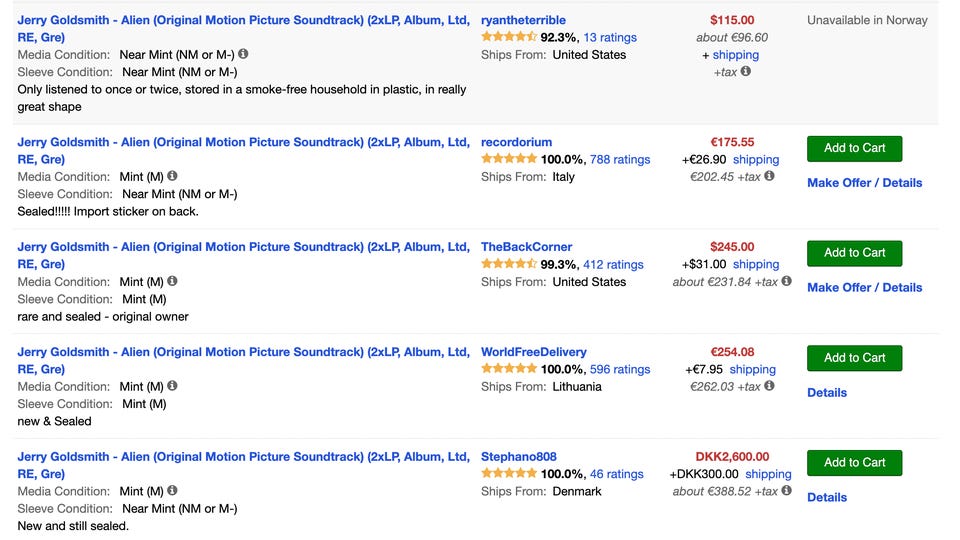Click shipping link under €254.08 price
The height and width of the screenshot is (540, 960).
click(752, 370)
